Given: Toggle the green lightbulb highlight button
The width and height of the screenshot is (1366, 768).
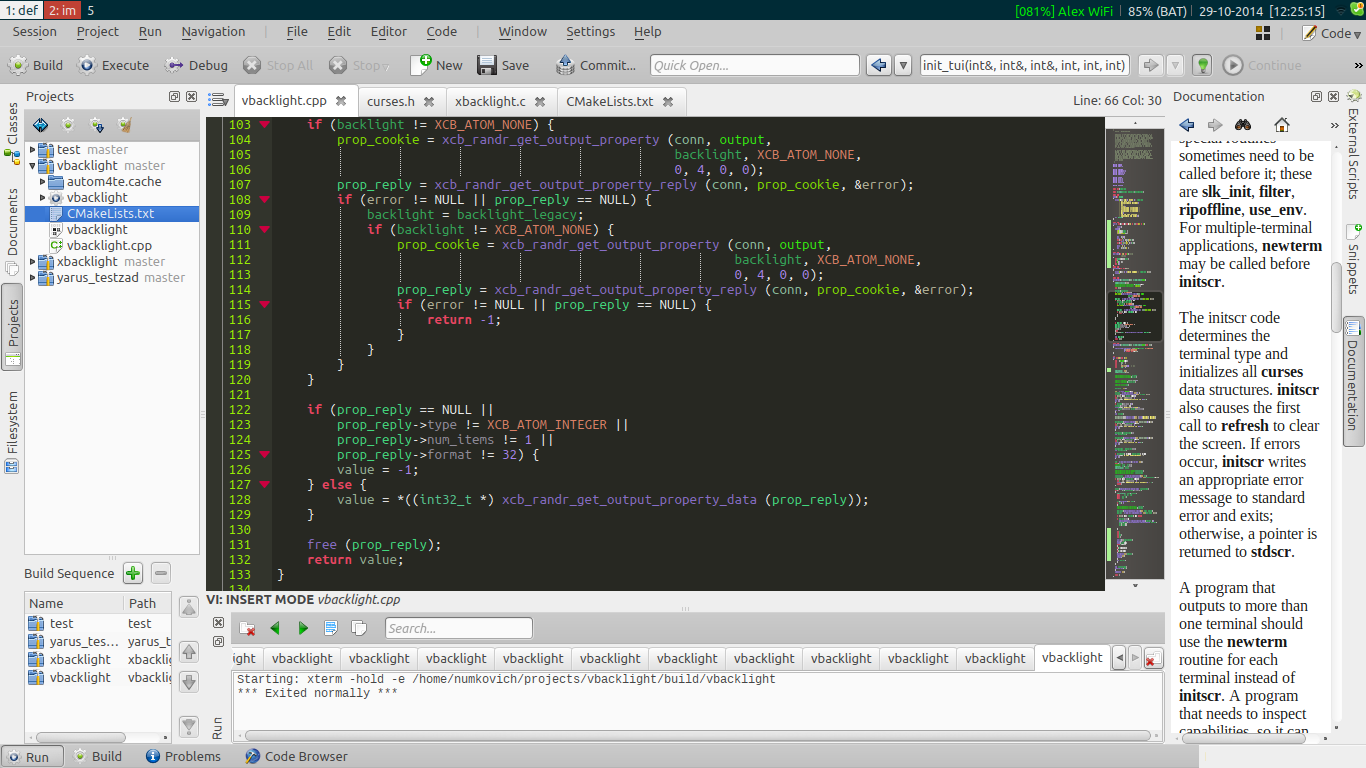Looking at the screenshot, I should coord(1203,65).
